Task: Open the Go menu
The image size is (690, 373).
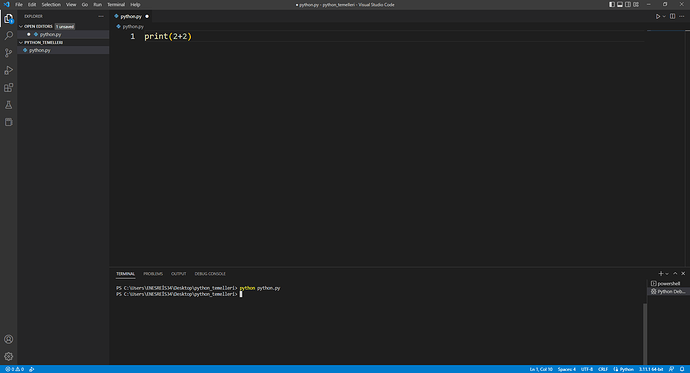Action: tap(84, 4)
